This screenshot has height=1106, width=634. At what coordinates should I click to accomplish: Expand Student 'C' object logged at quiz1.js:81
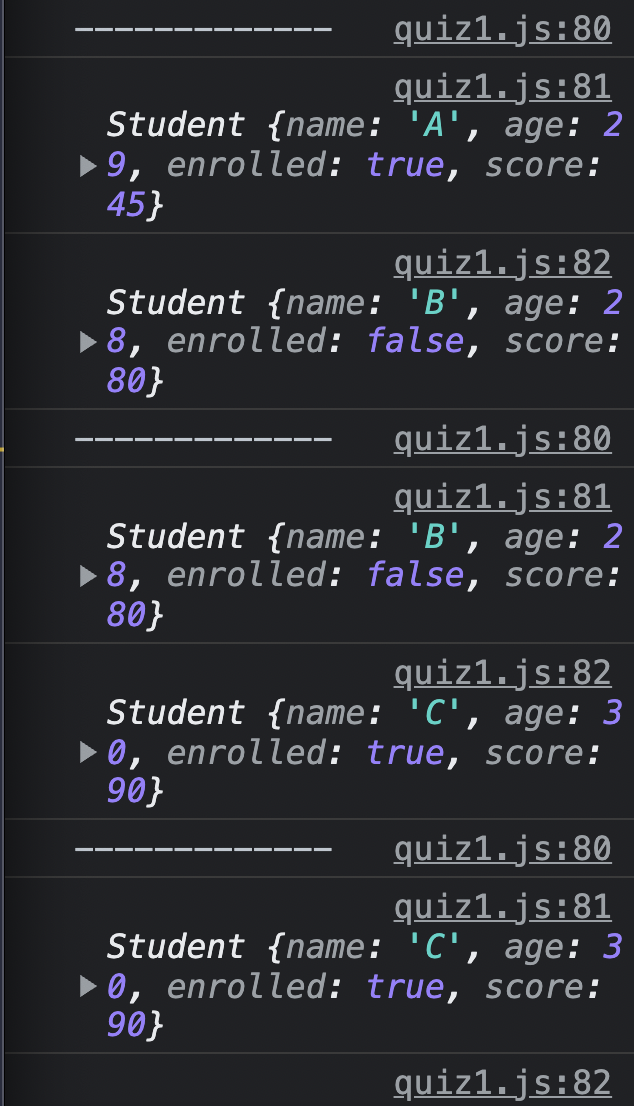87,987
